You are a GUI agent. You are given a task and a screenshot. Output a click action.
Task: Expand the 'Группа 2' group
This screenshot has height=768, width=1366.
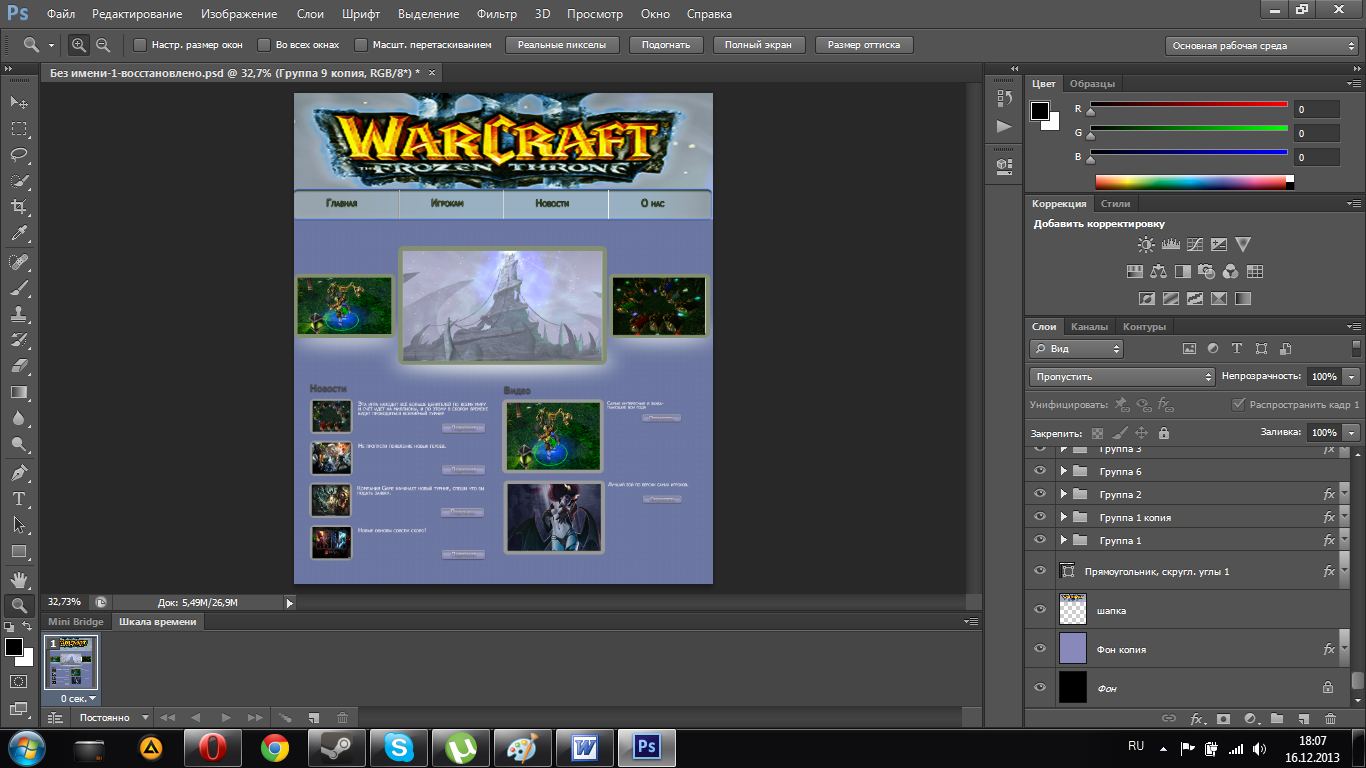click(1064, 494)
